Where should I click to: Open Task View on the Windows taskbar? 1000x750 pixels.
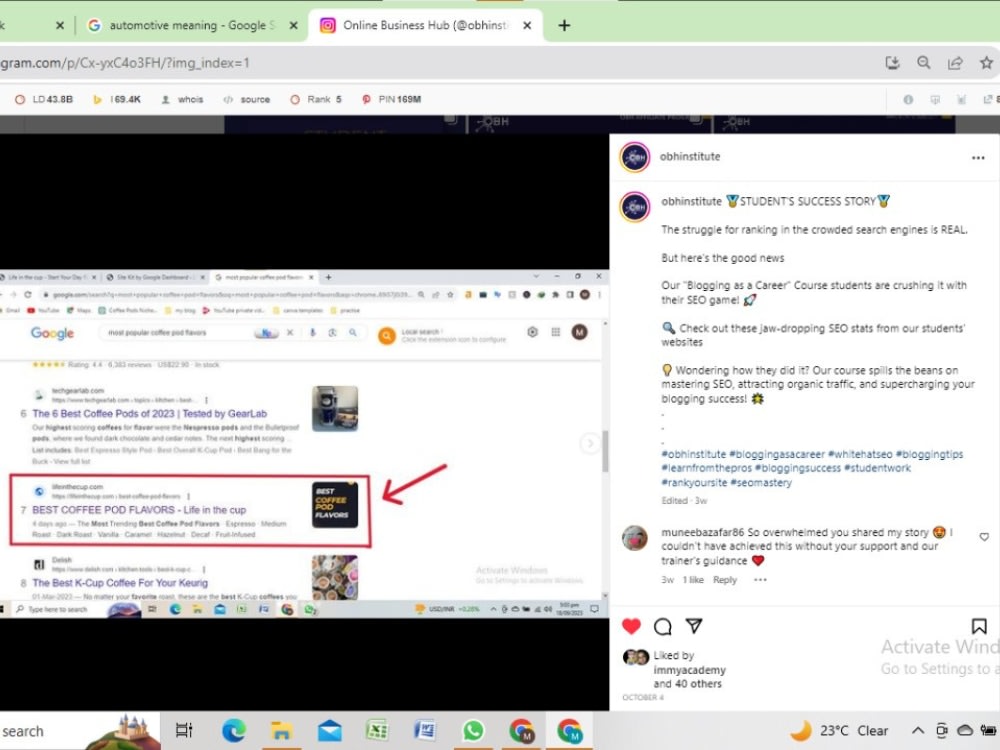(x=184, y=731)
